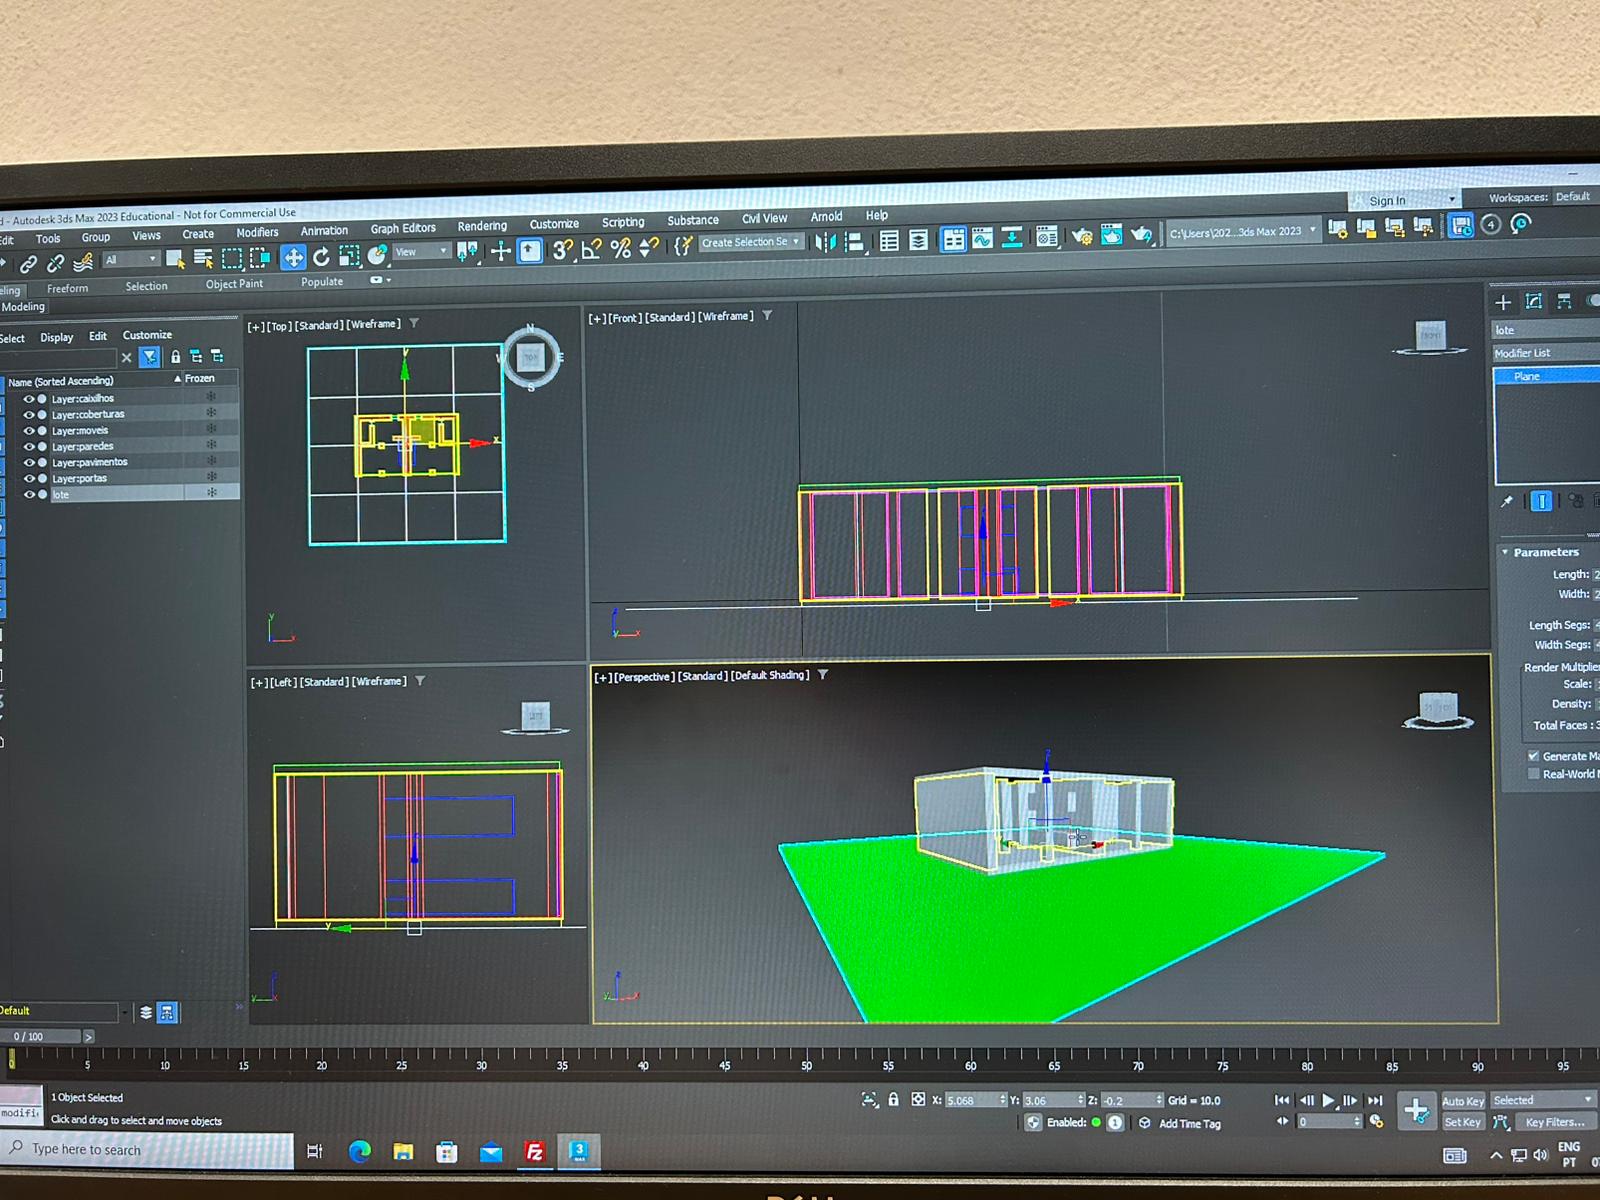Toggle the Real-World Map Size checkbox
This screenshot has width=1600, height=1200.
[x=1533, y=774]
